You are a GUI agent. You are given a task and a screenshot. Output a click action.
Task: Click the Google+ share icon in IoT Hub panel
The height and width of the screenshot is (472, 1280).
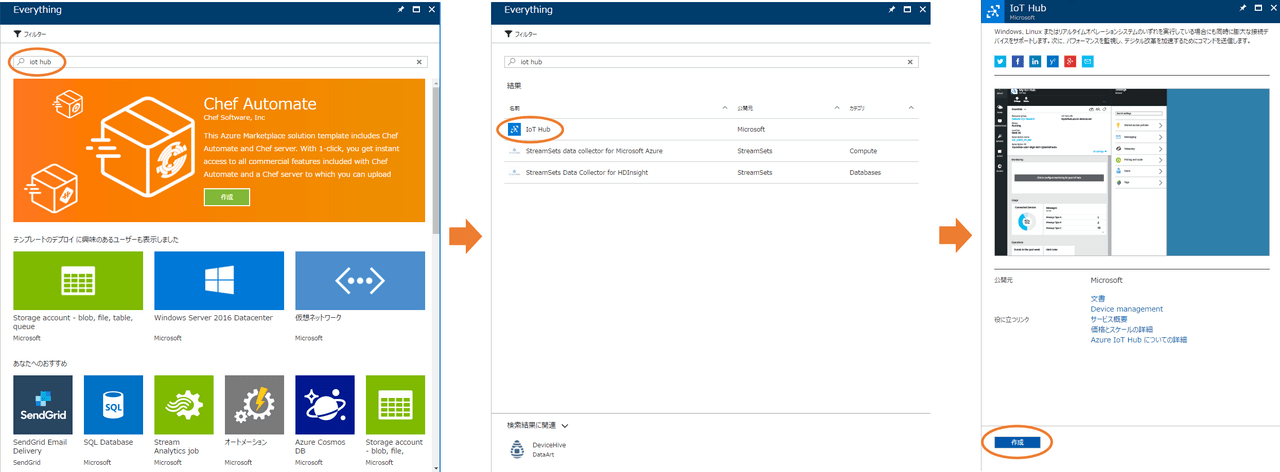[1070, 62]
